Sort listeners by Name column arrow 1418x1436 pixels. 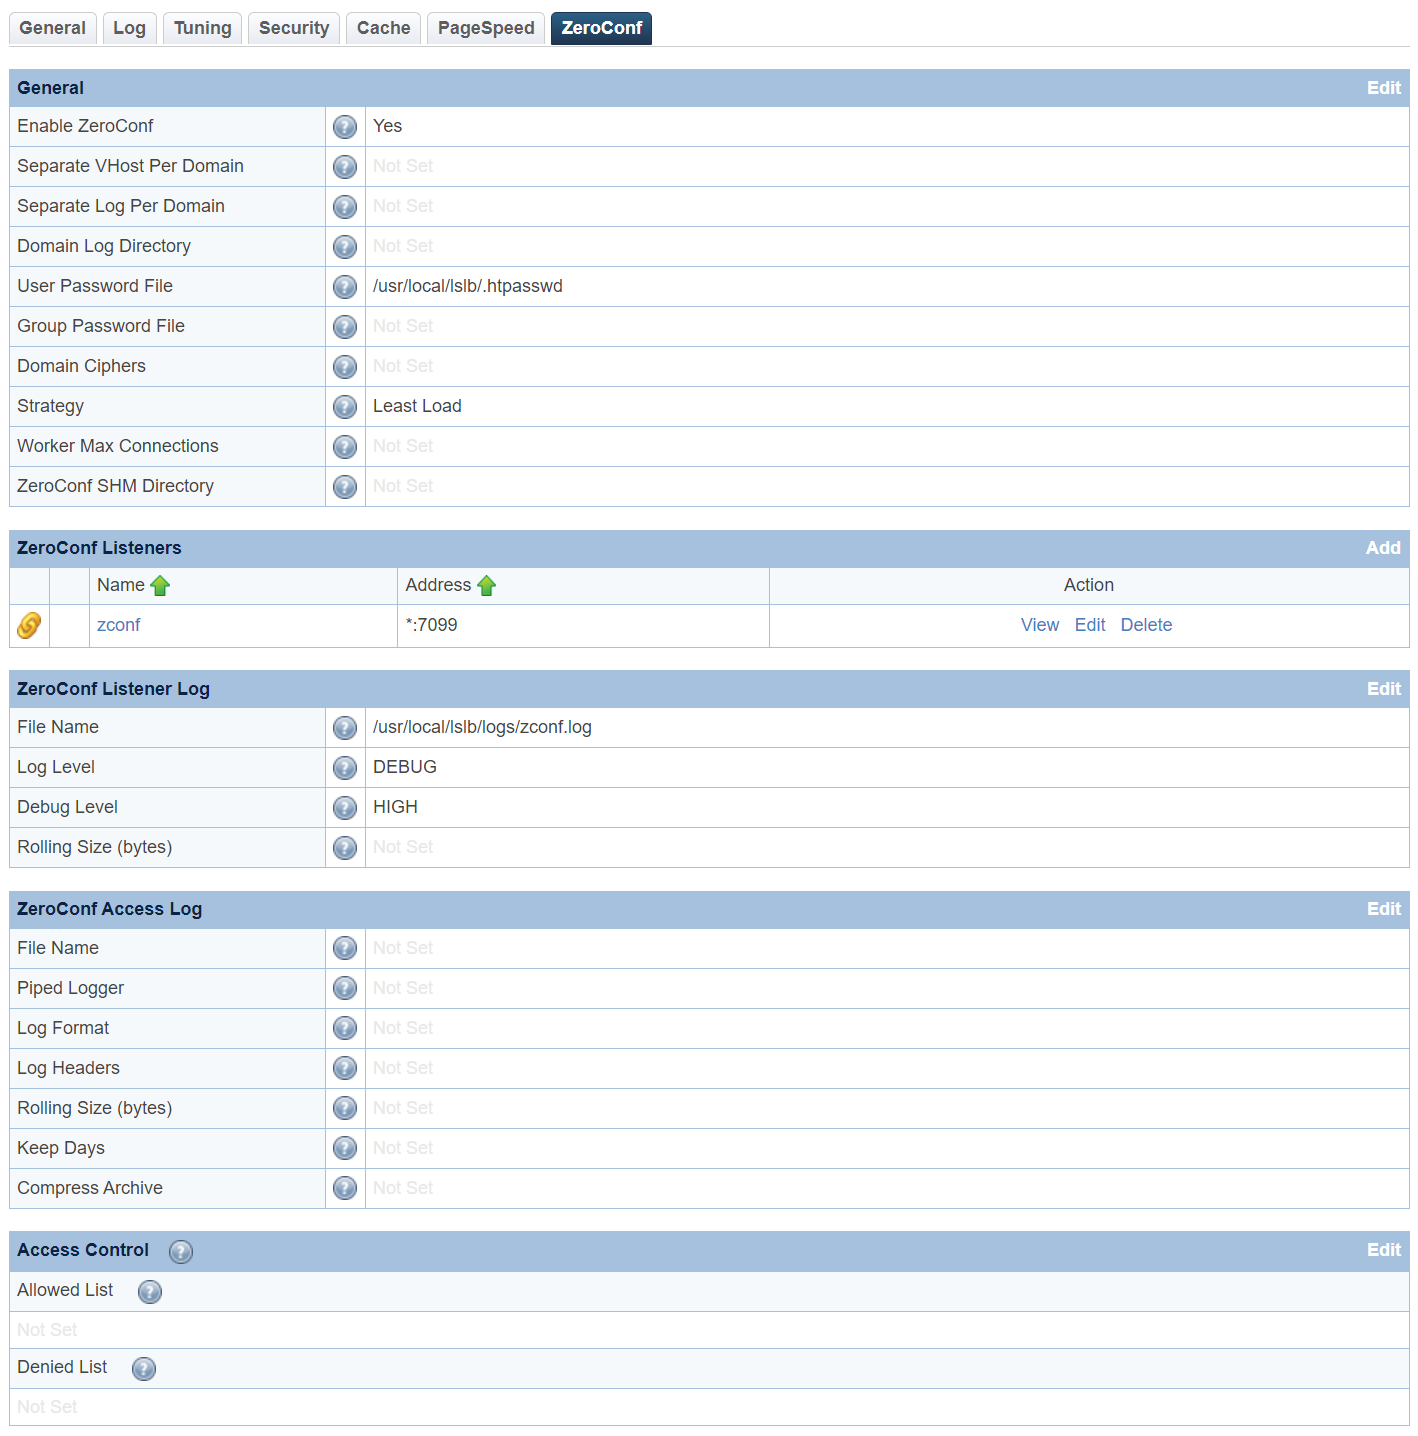click(x=161, y=585)
